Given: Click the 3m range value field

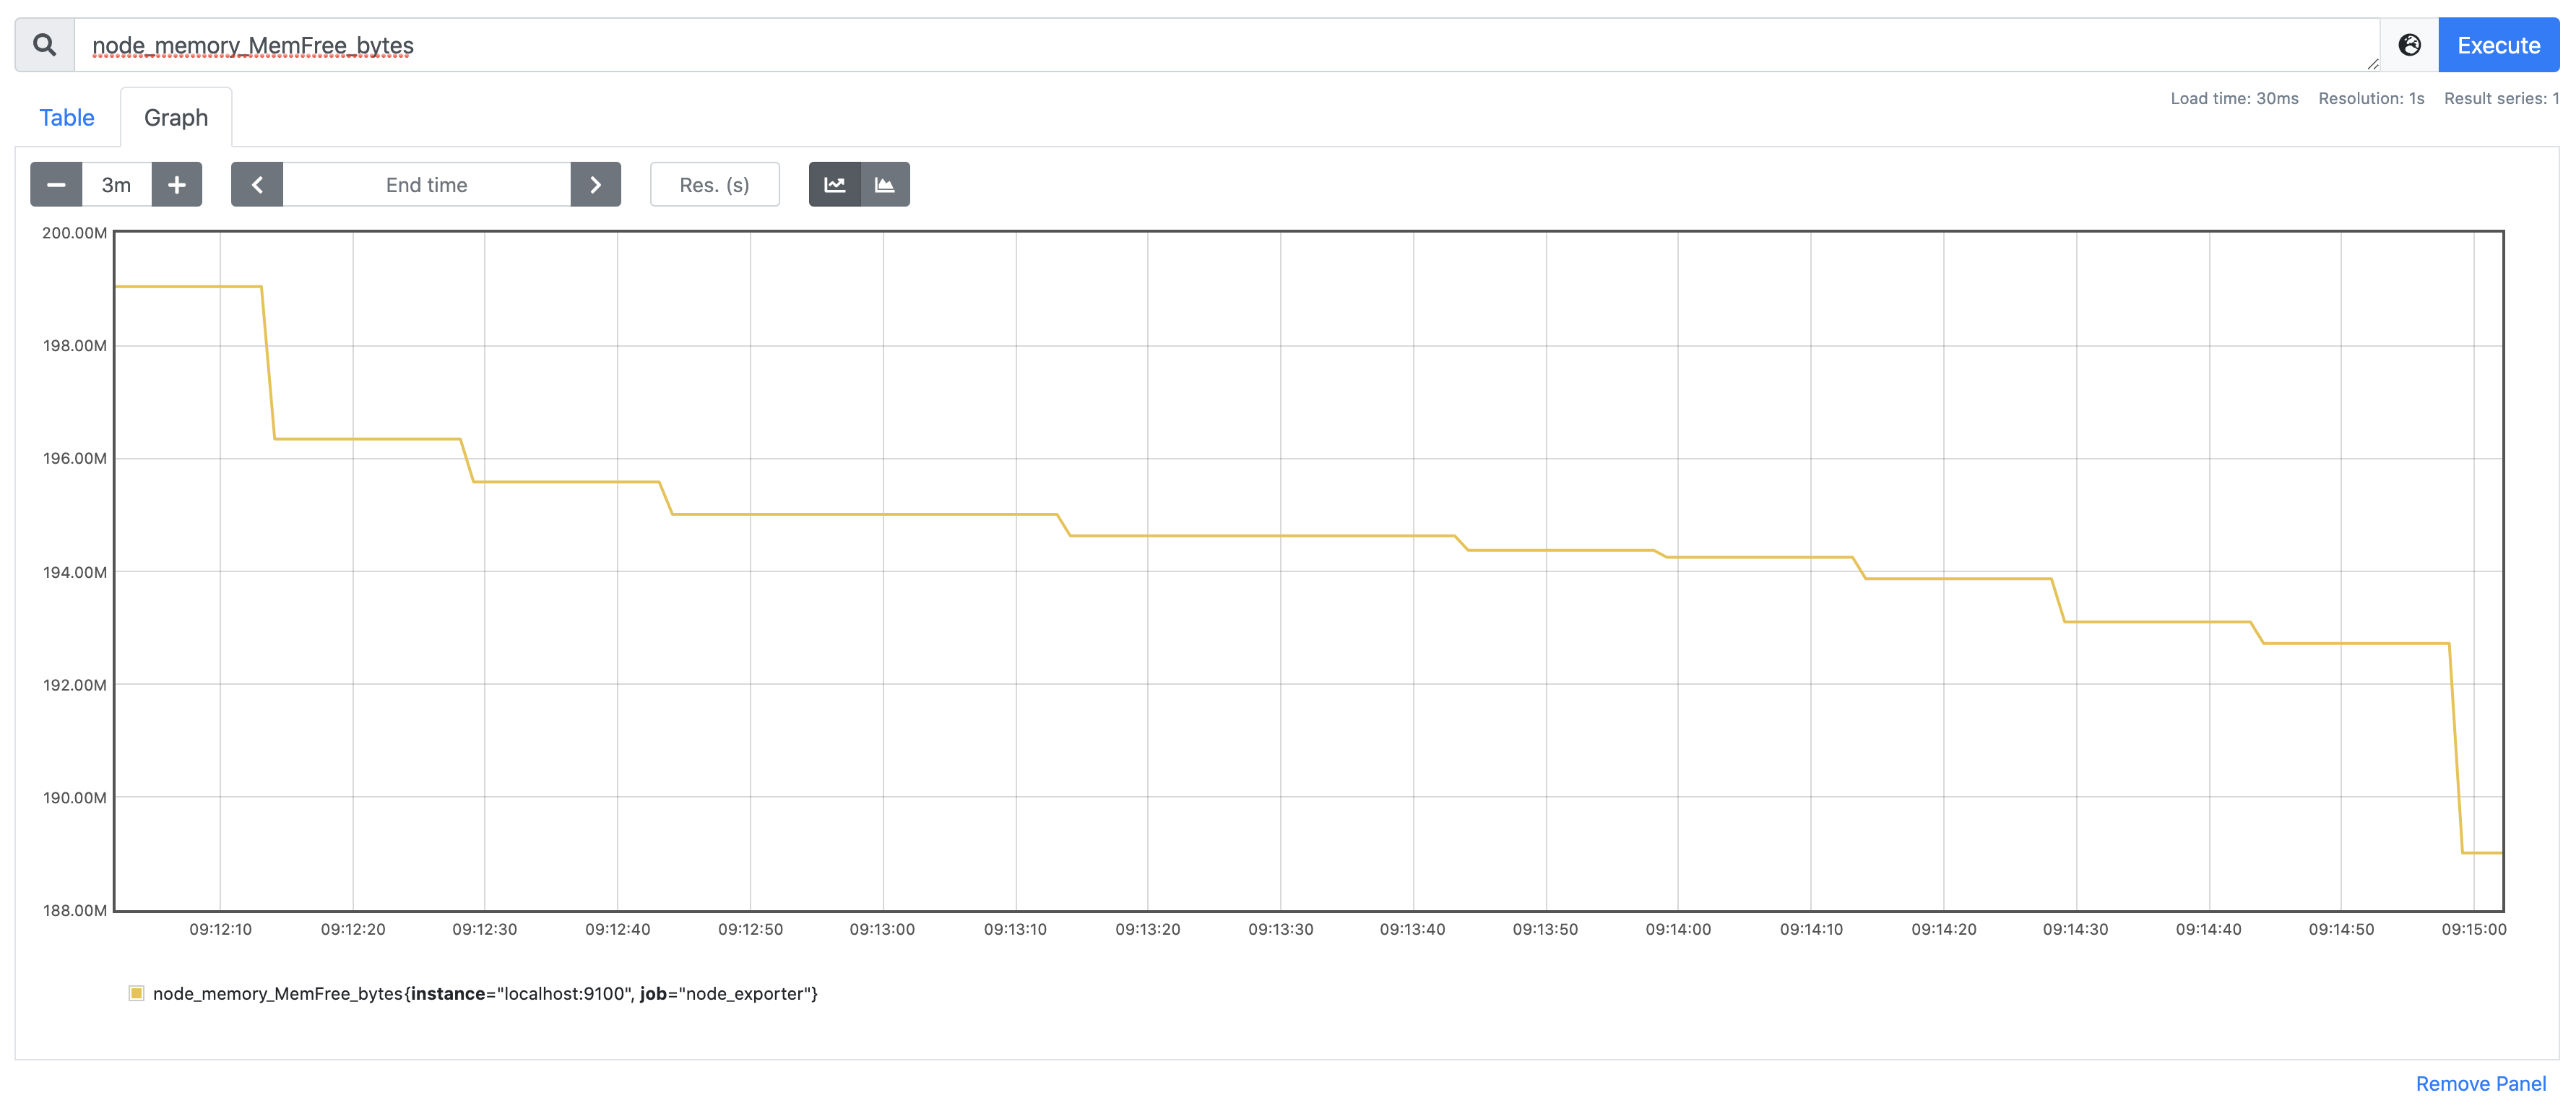Looking at the screenshot, I should coord(117,185).
